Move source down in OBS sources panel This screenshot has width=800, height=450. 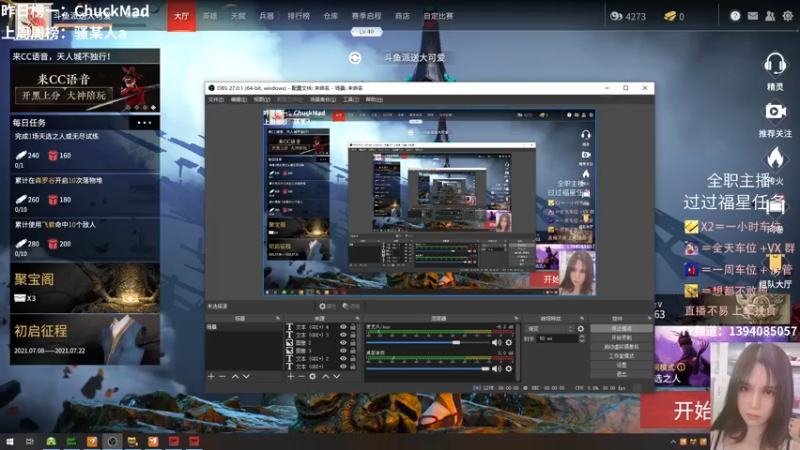pyautogui.click(x=337, y=376)
